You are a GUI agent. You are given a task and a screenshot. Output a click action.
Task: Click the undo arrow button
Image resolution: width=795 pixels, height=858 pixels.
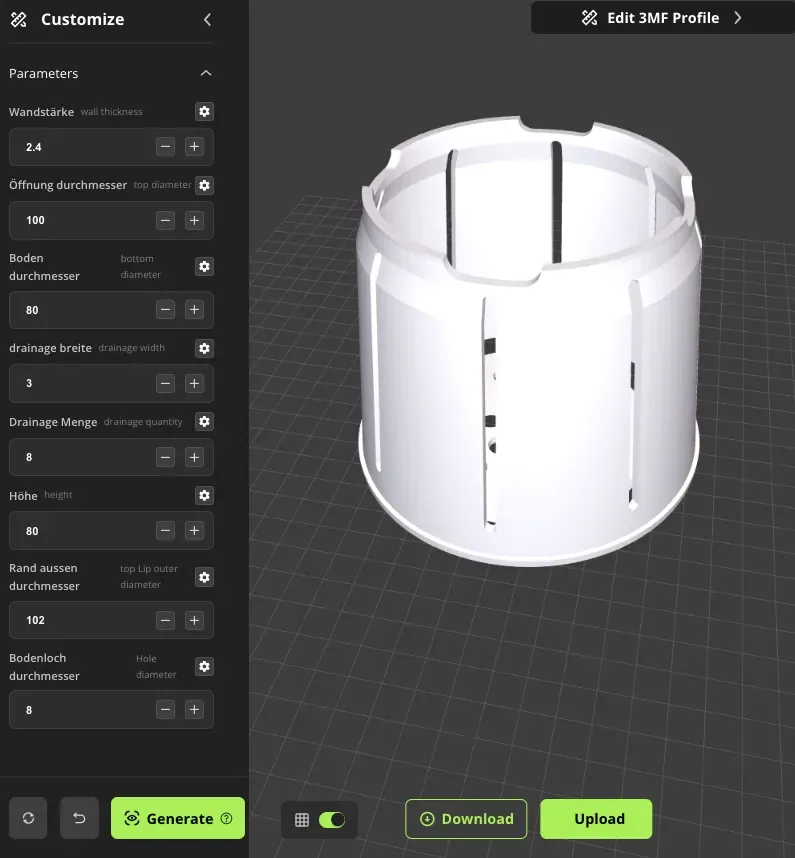[79, 818]
